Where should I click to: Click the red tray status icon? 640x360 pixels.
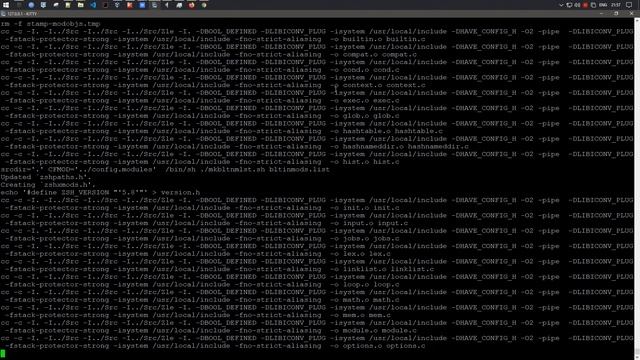[585, 5]
